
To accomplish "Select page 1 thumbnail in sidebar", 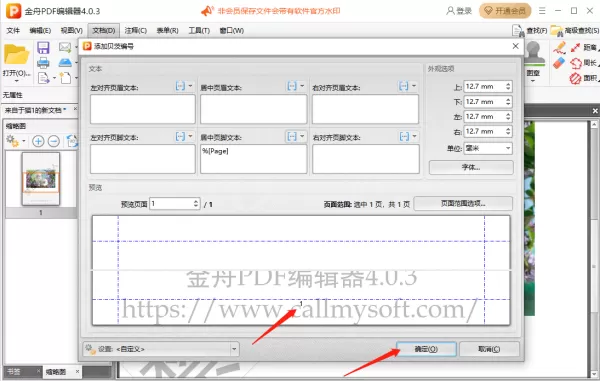I will (41, 179).
